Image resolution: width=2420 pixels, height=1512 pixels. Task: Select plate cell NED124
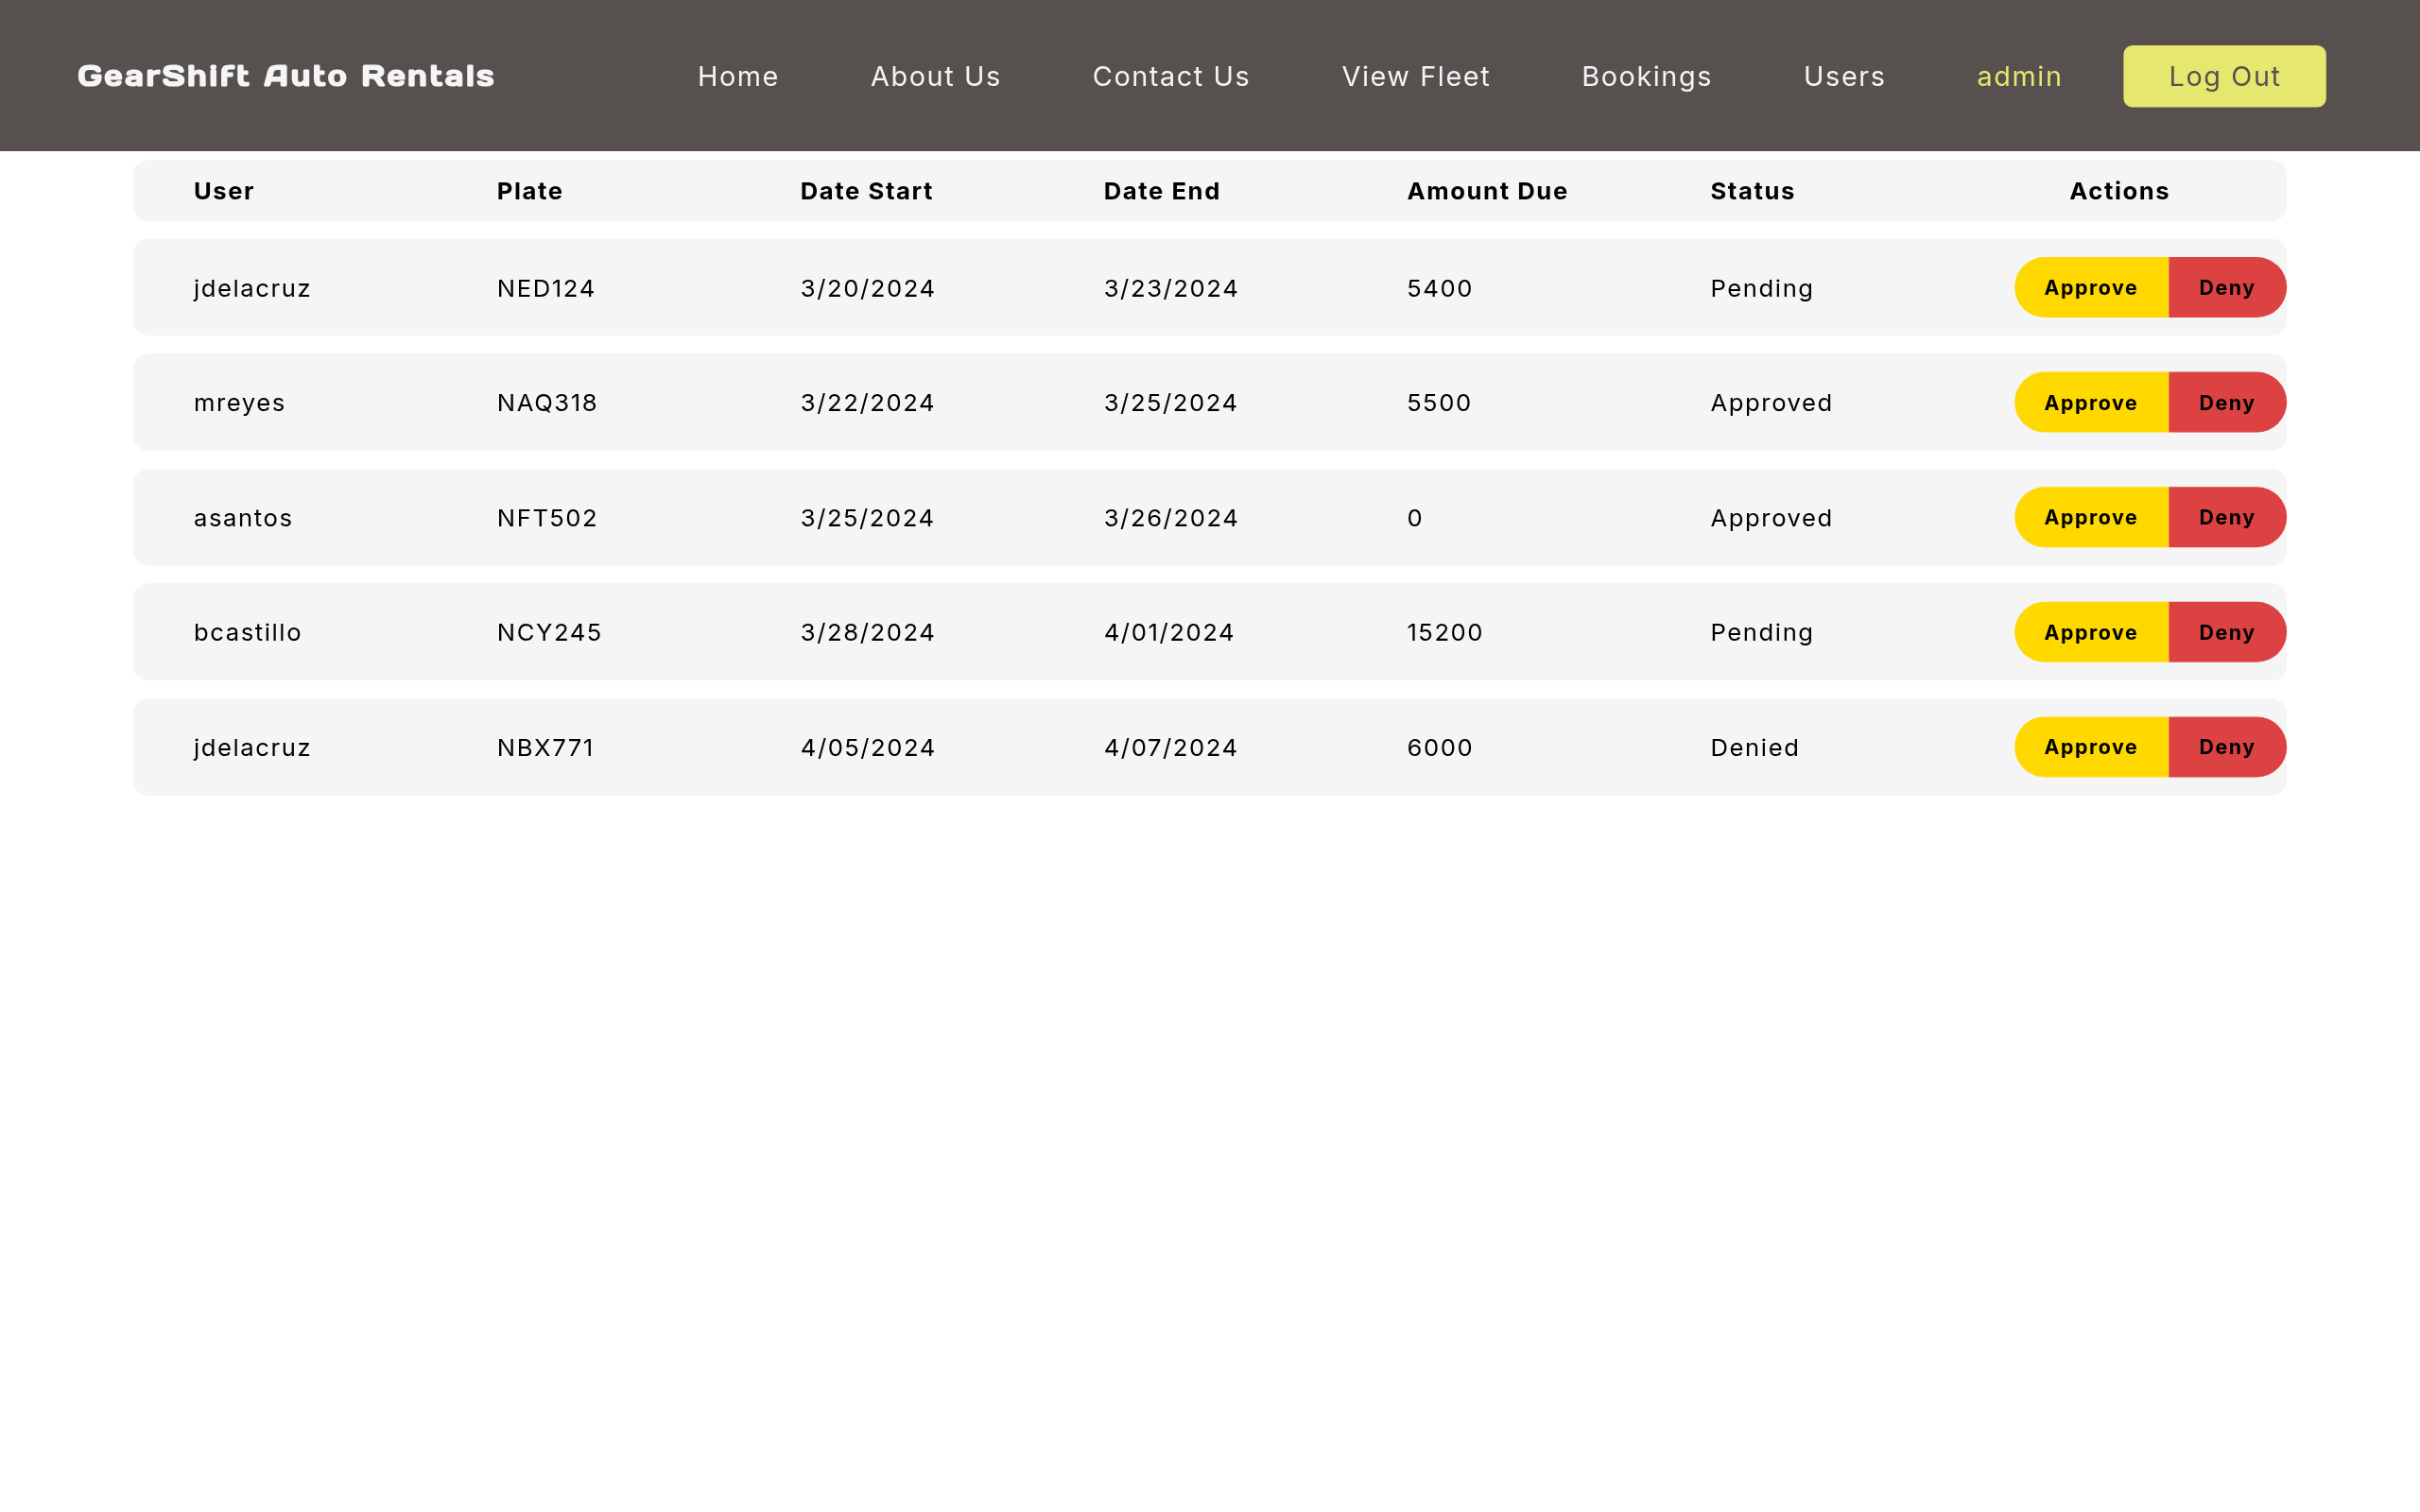[546, 288]
